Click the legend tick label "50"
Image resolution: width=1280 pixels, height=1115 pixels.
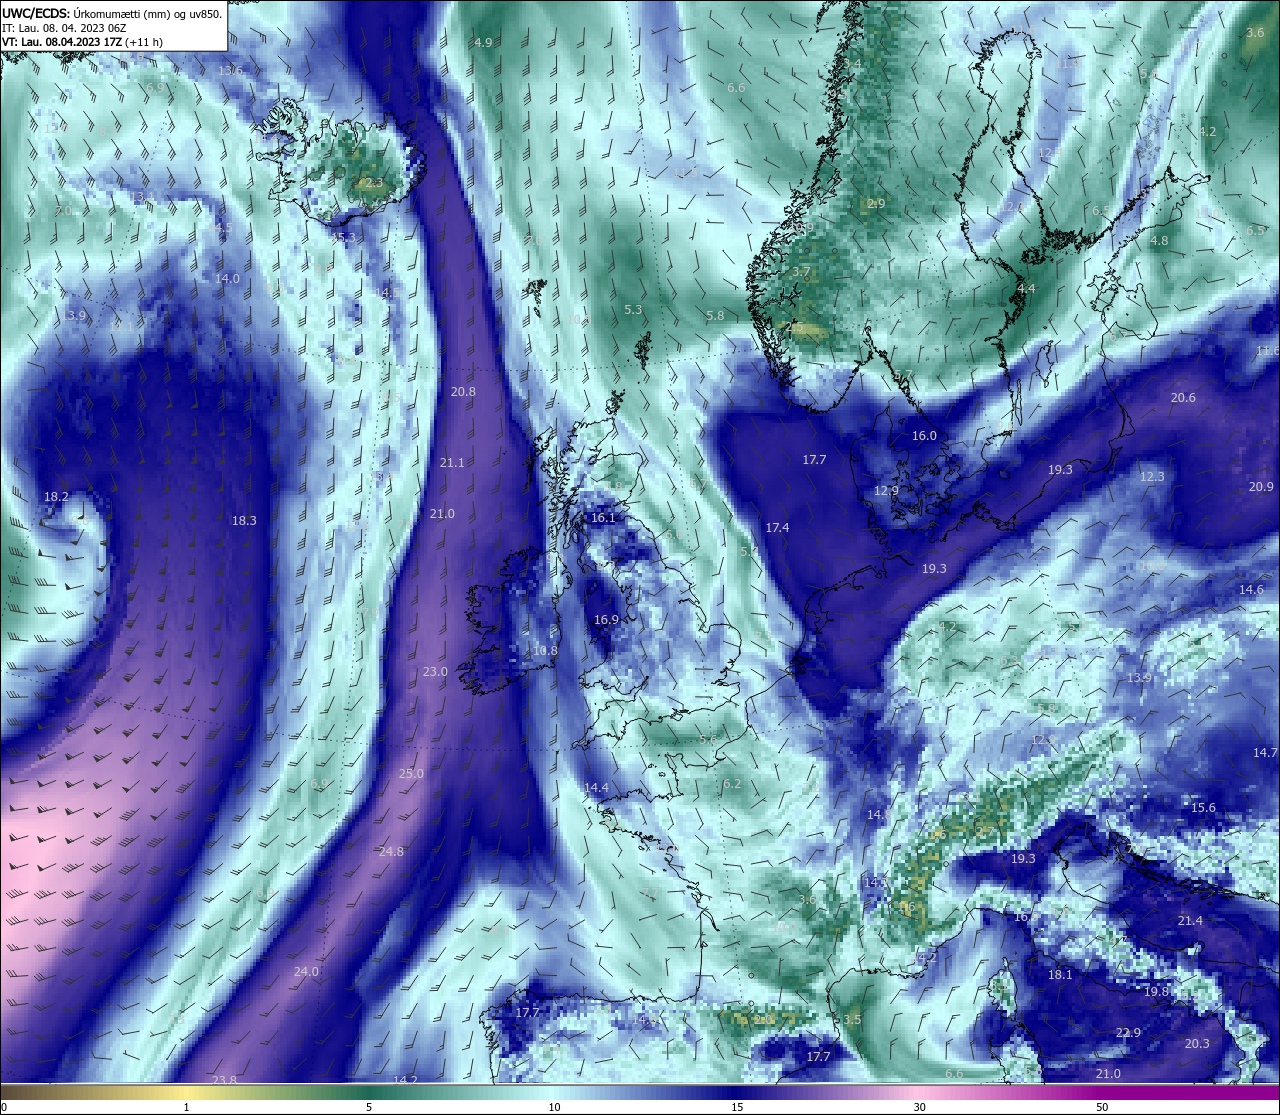[x=1102, y=1107]
